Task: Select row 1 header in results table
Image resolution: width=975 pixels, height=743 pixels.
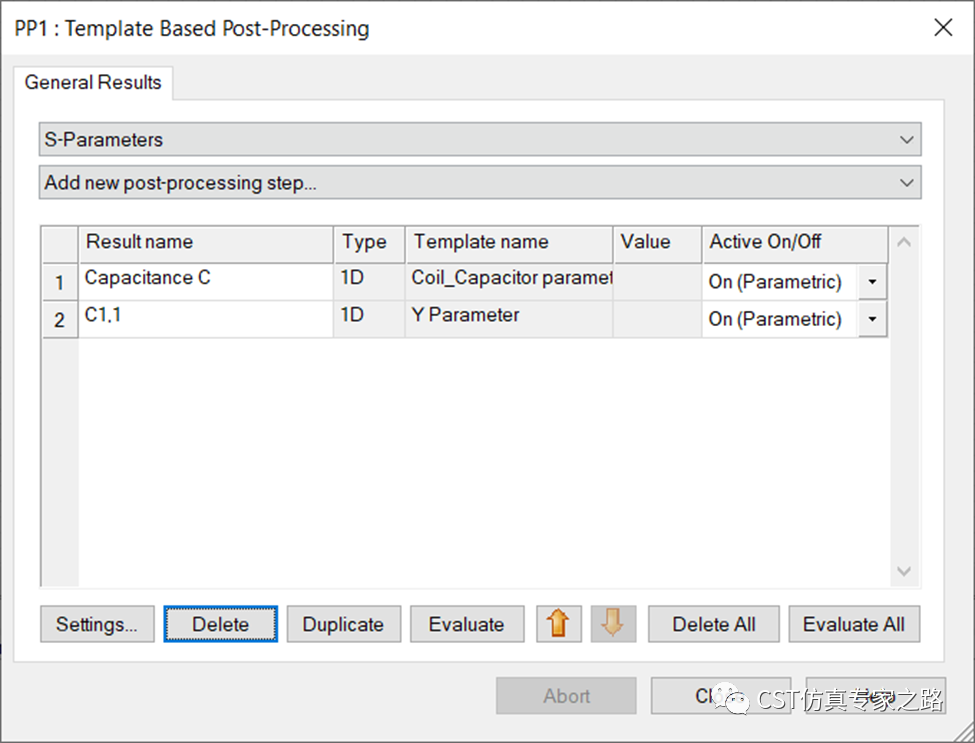Action: pyautogui.click(x=60, y=283)
